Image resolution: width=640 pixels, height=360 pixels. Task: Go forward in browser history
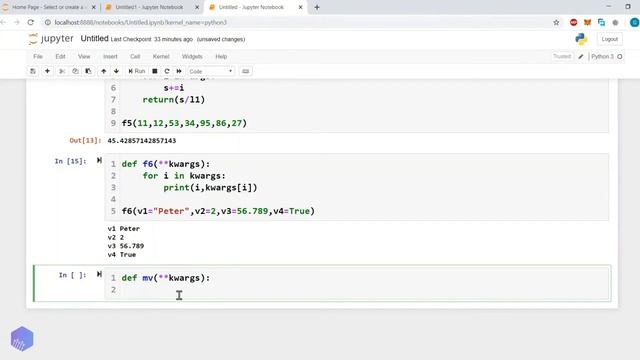17,22
